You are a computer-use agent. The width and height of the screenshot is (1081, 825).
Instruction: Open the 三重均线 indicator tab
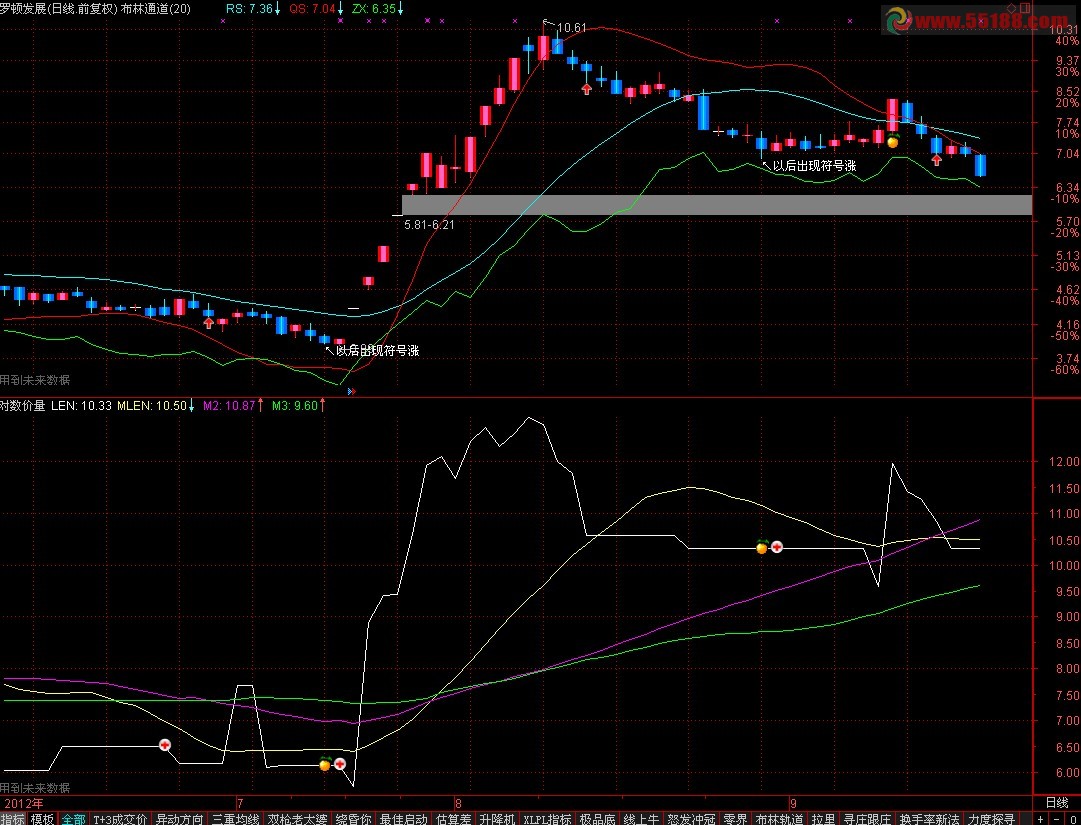pyautogui.click(x=236, y=819)
